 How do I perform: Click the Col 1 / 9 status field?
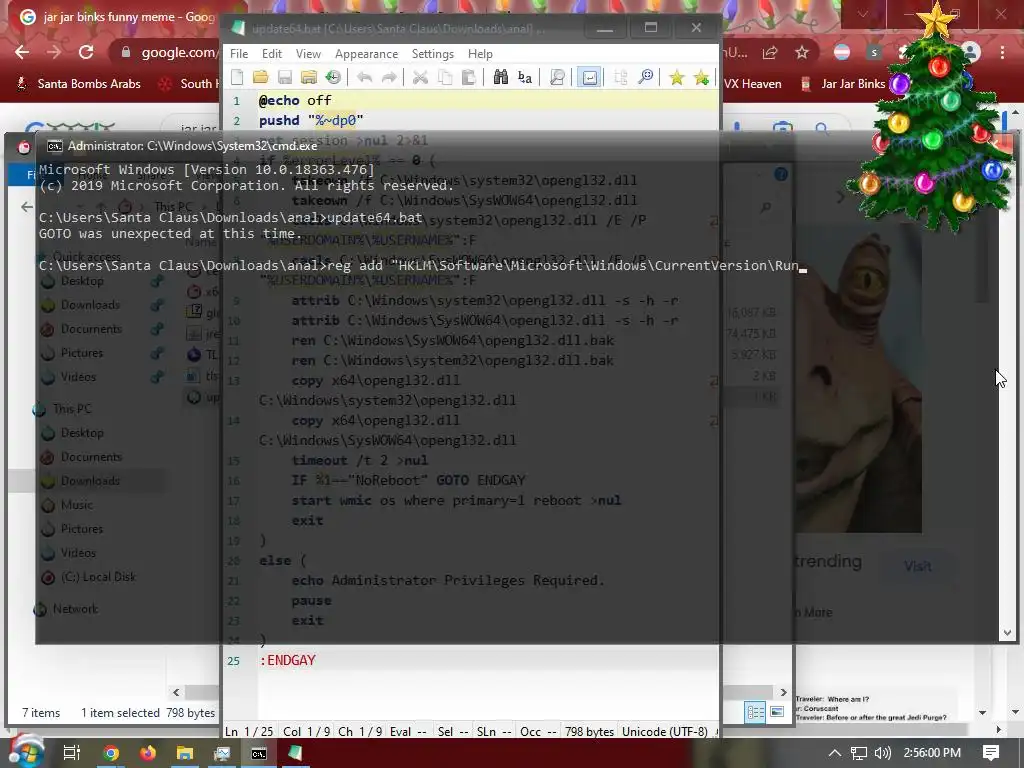pos(307,731)
